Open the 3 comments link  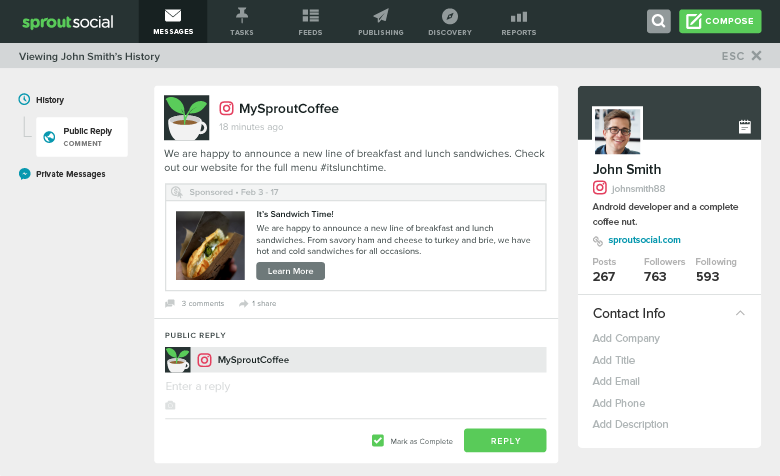[x=202, y=303]
